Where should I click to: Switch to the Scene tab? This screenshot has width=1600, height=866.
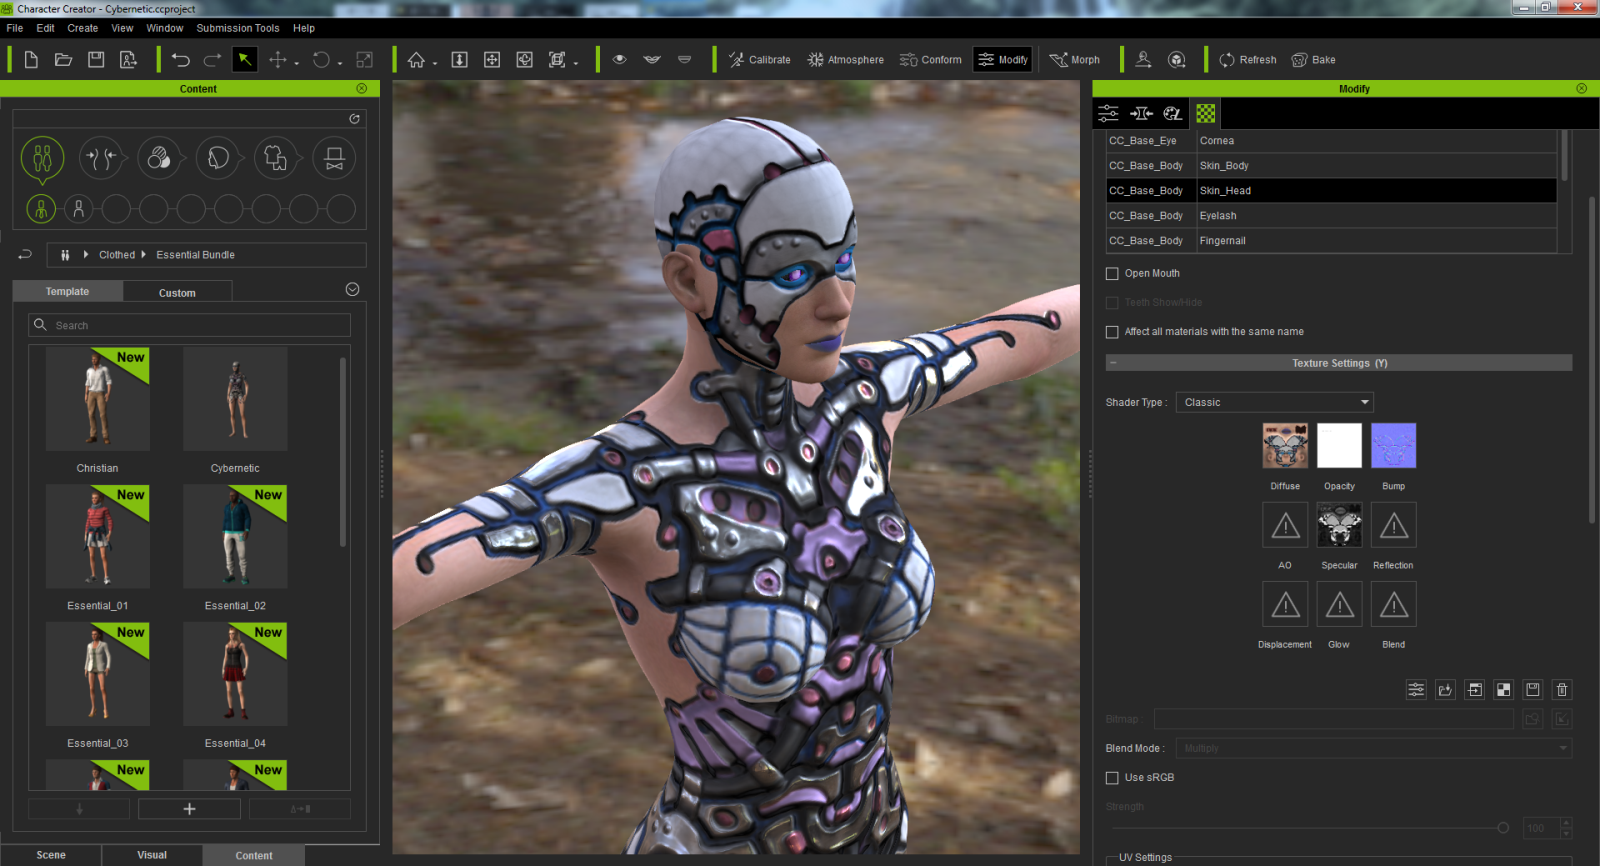(51, 855)
